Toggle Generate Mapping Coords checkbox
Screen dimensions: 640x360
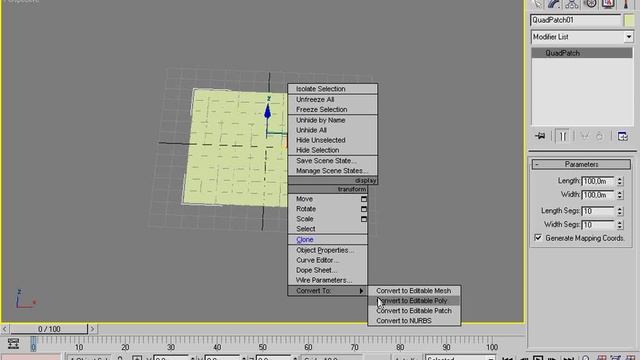[538, 238]
